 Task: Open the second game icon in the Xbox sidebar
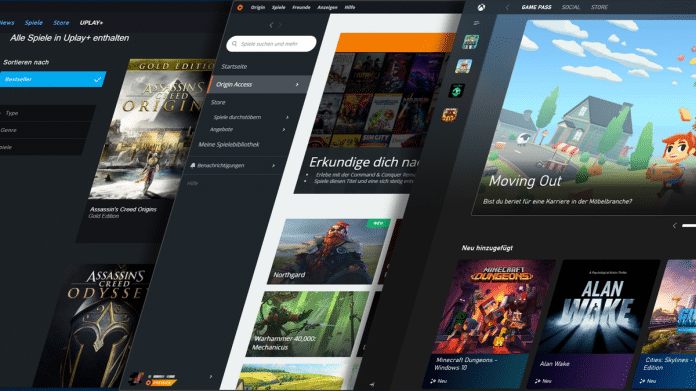point(463,66)
